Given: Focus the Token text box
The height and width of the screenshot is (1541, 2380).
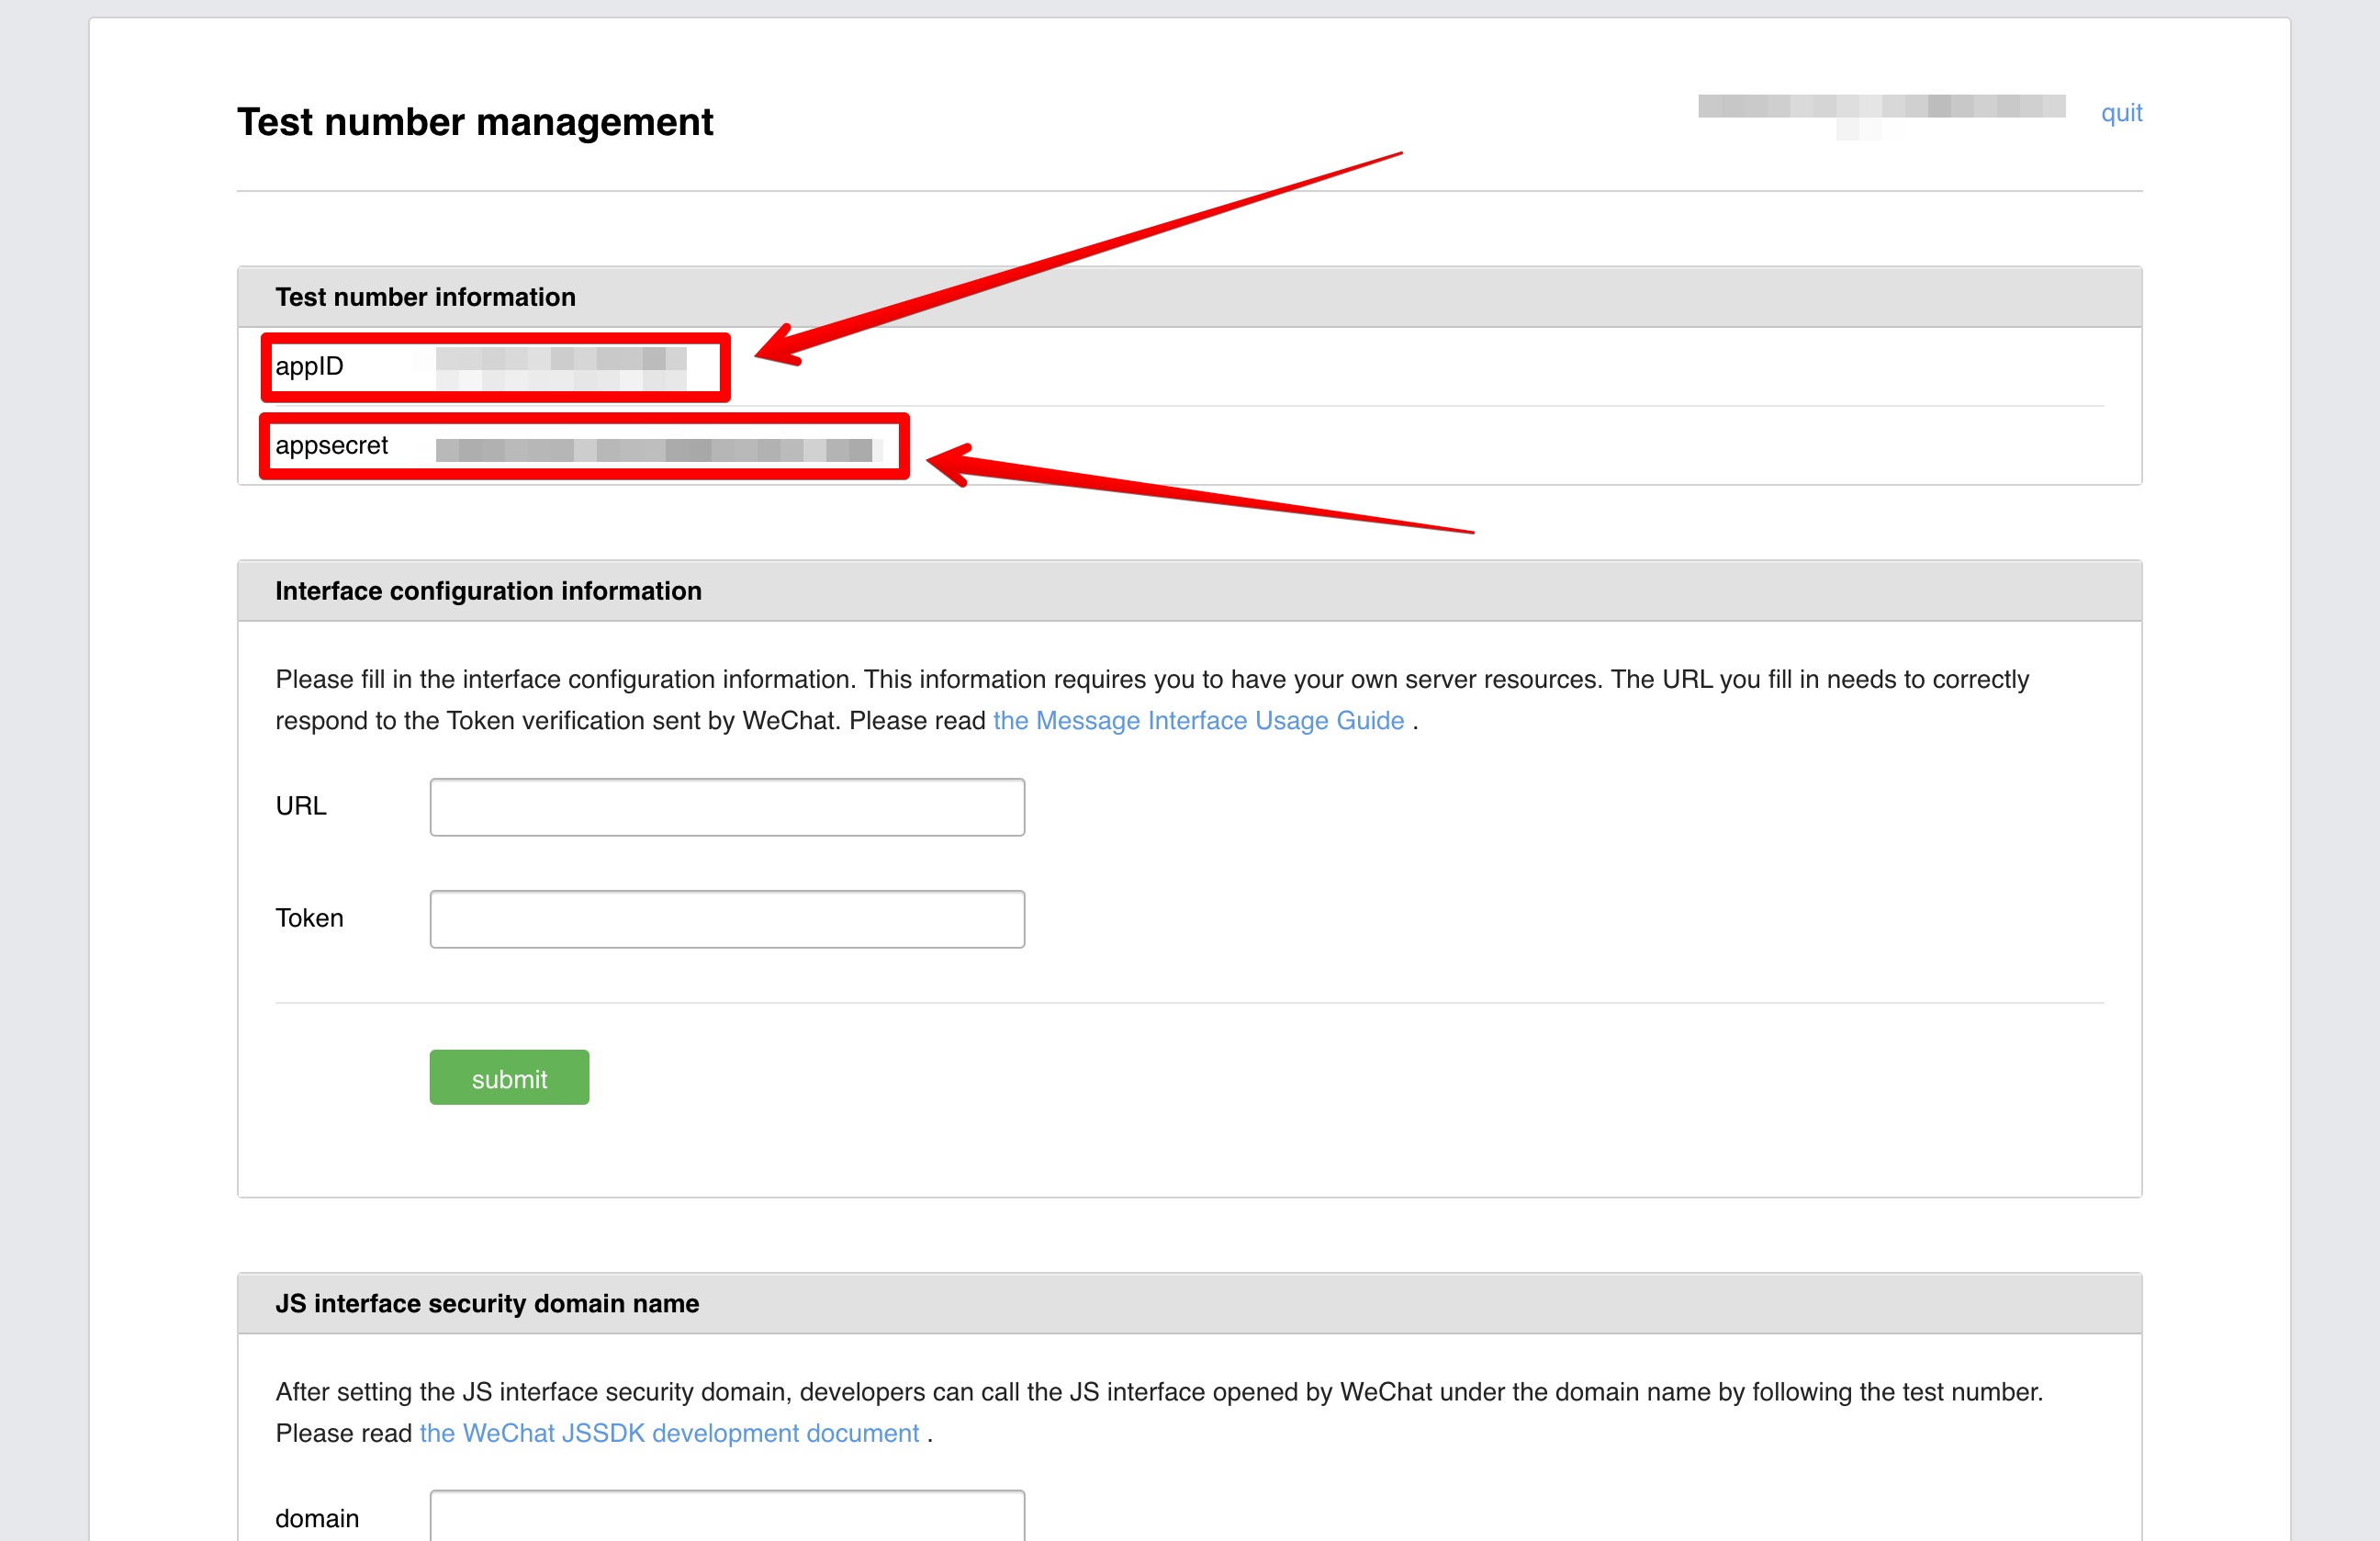Looking at the screenshot, I should (x=727, y=918).
